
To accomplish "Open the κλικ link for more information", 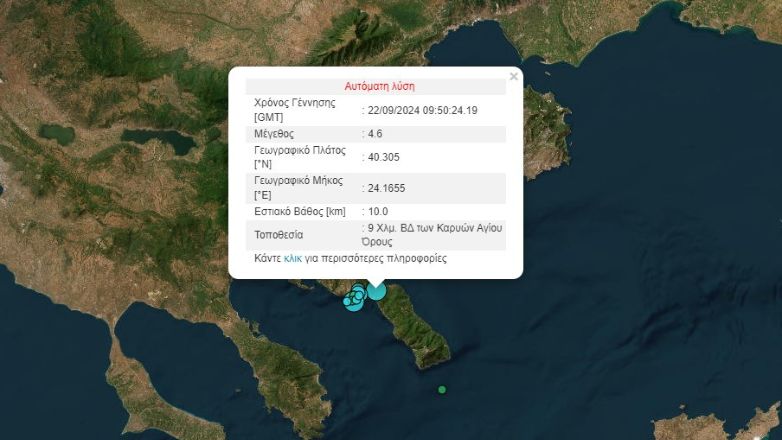I will tap(292, 258).
